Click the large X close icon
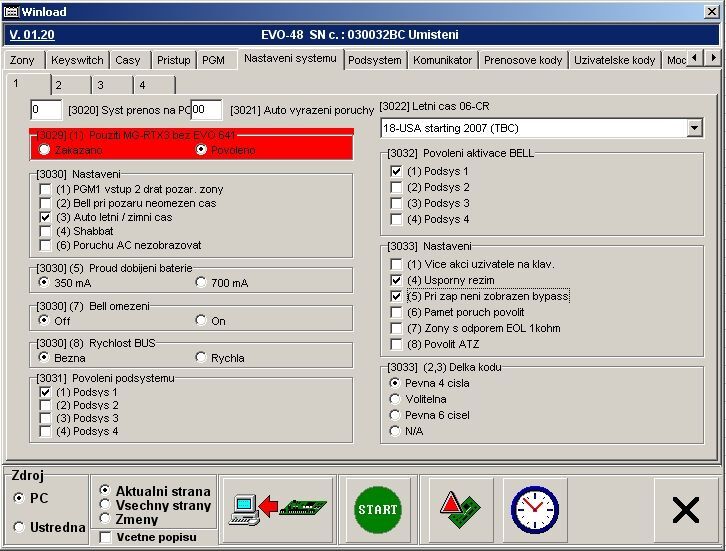 686,510
